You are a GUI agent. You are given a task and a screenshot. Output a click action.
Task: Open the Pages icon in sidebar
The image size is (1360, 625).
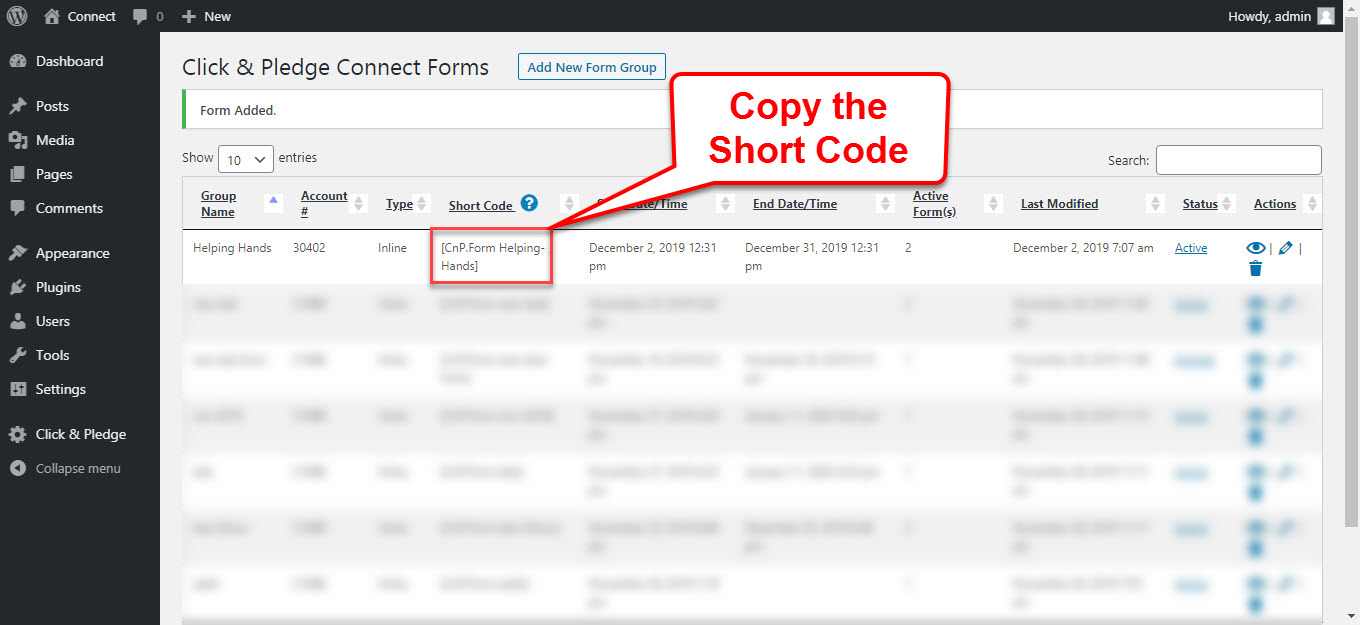pos(18,174)
